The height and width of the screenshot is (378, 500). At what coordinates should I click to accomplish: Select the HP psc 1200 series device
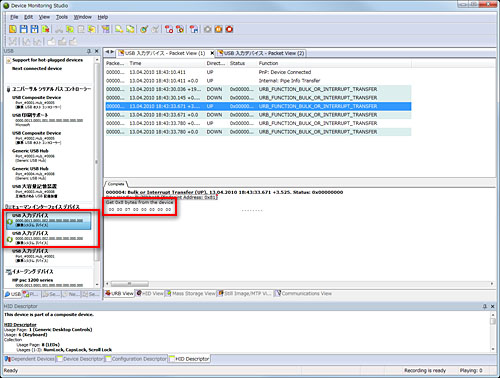33,280
